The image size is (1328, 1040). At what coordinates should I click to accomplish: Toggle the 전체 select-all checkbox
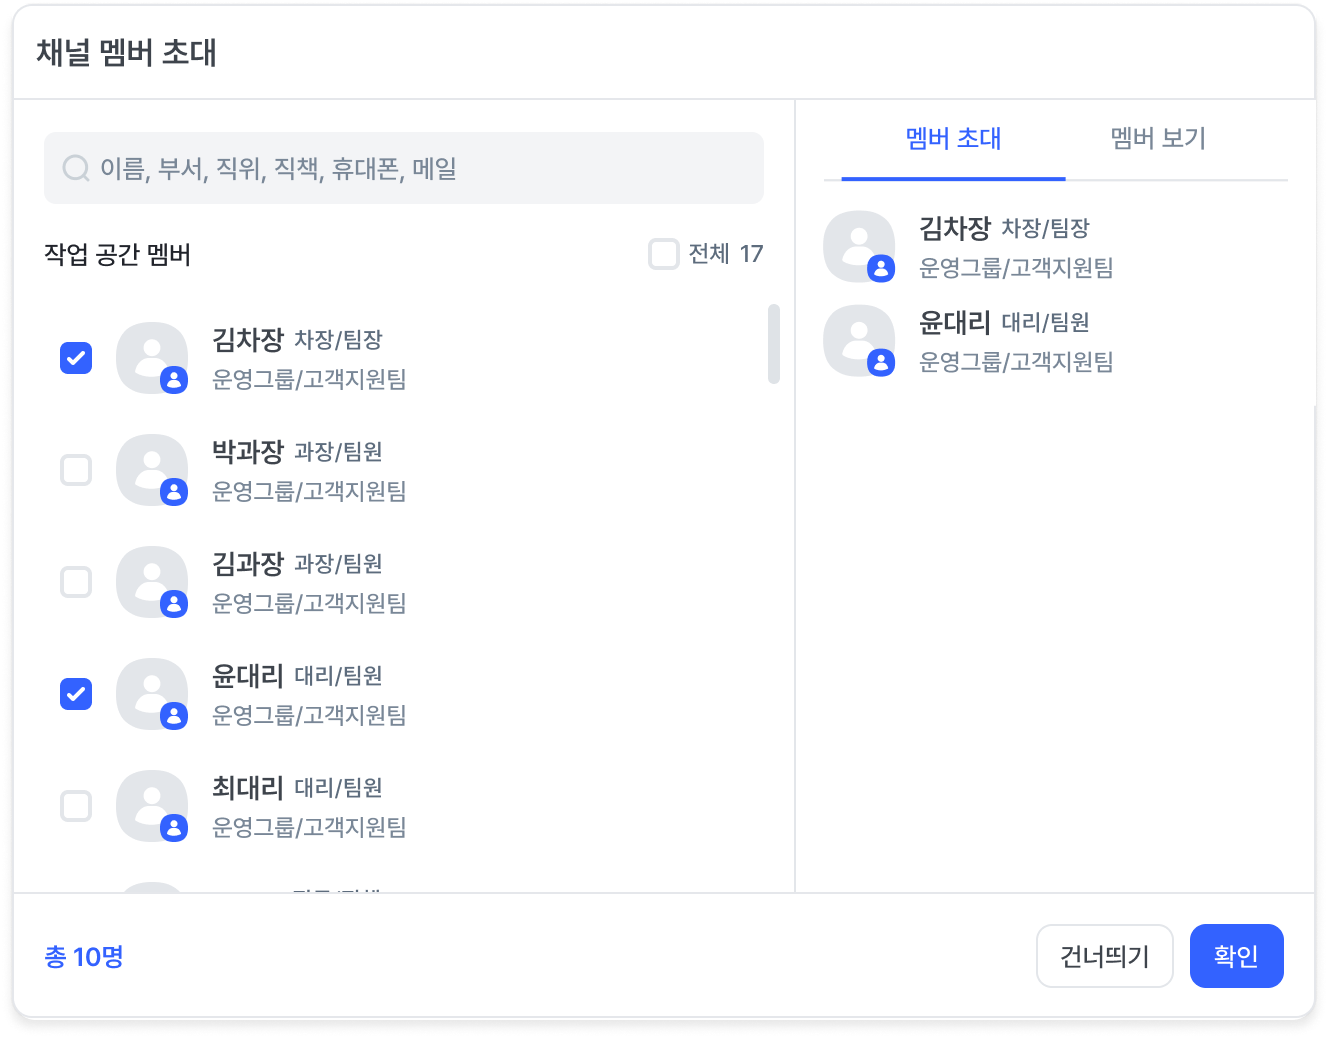tap(664, 254)
